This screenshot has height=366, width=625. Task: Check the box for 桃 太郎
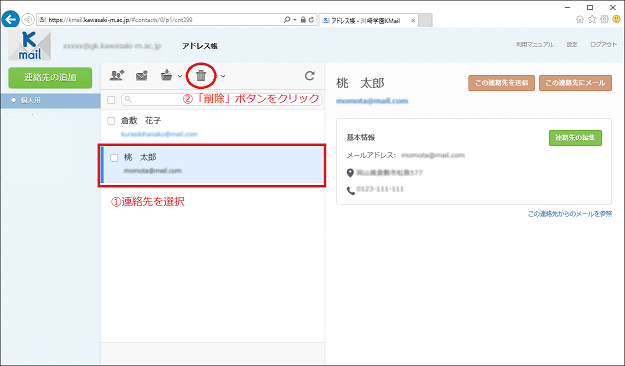[x=114, y=158]
